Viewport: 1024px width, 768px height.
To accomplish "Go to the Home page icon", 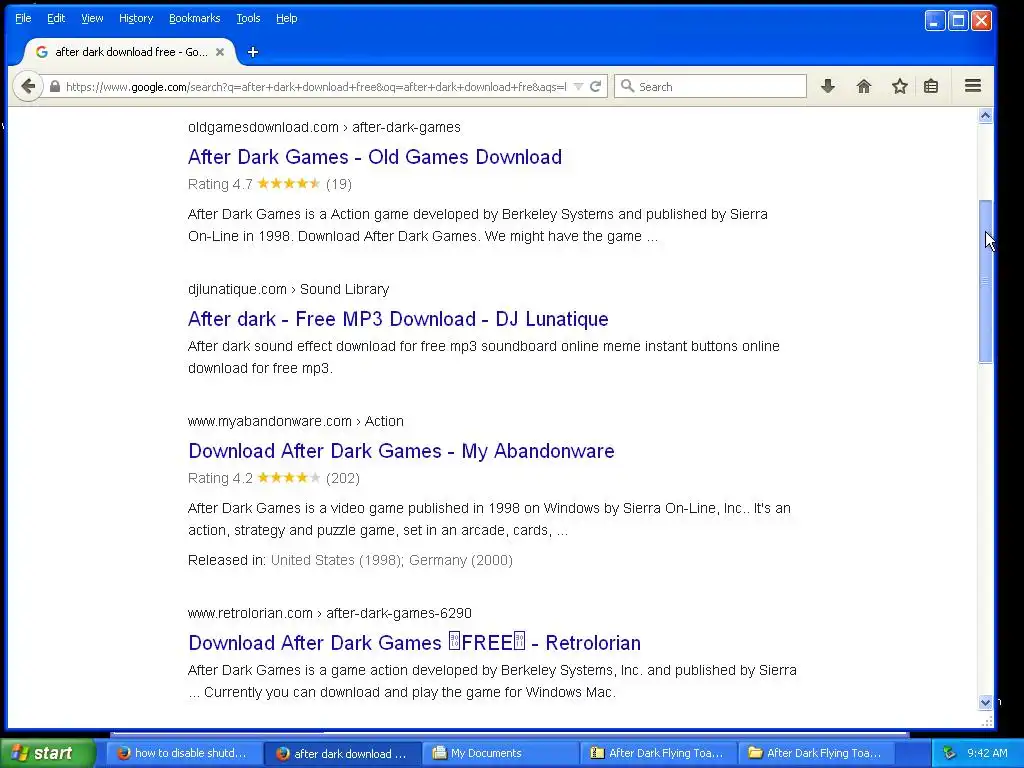I will pyautogui.click(x=863, y=86).
